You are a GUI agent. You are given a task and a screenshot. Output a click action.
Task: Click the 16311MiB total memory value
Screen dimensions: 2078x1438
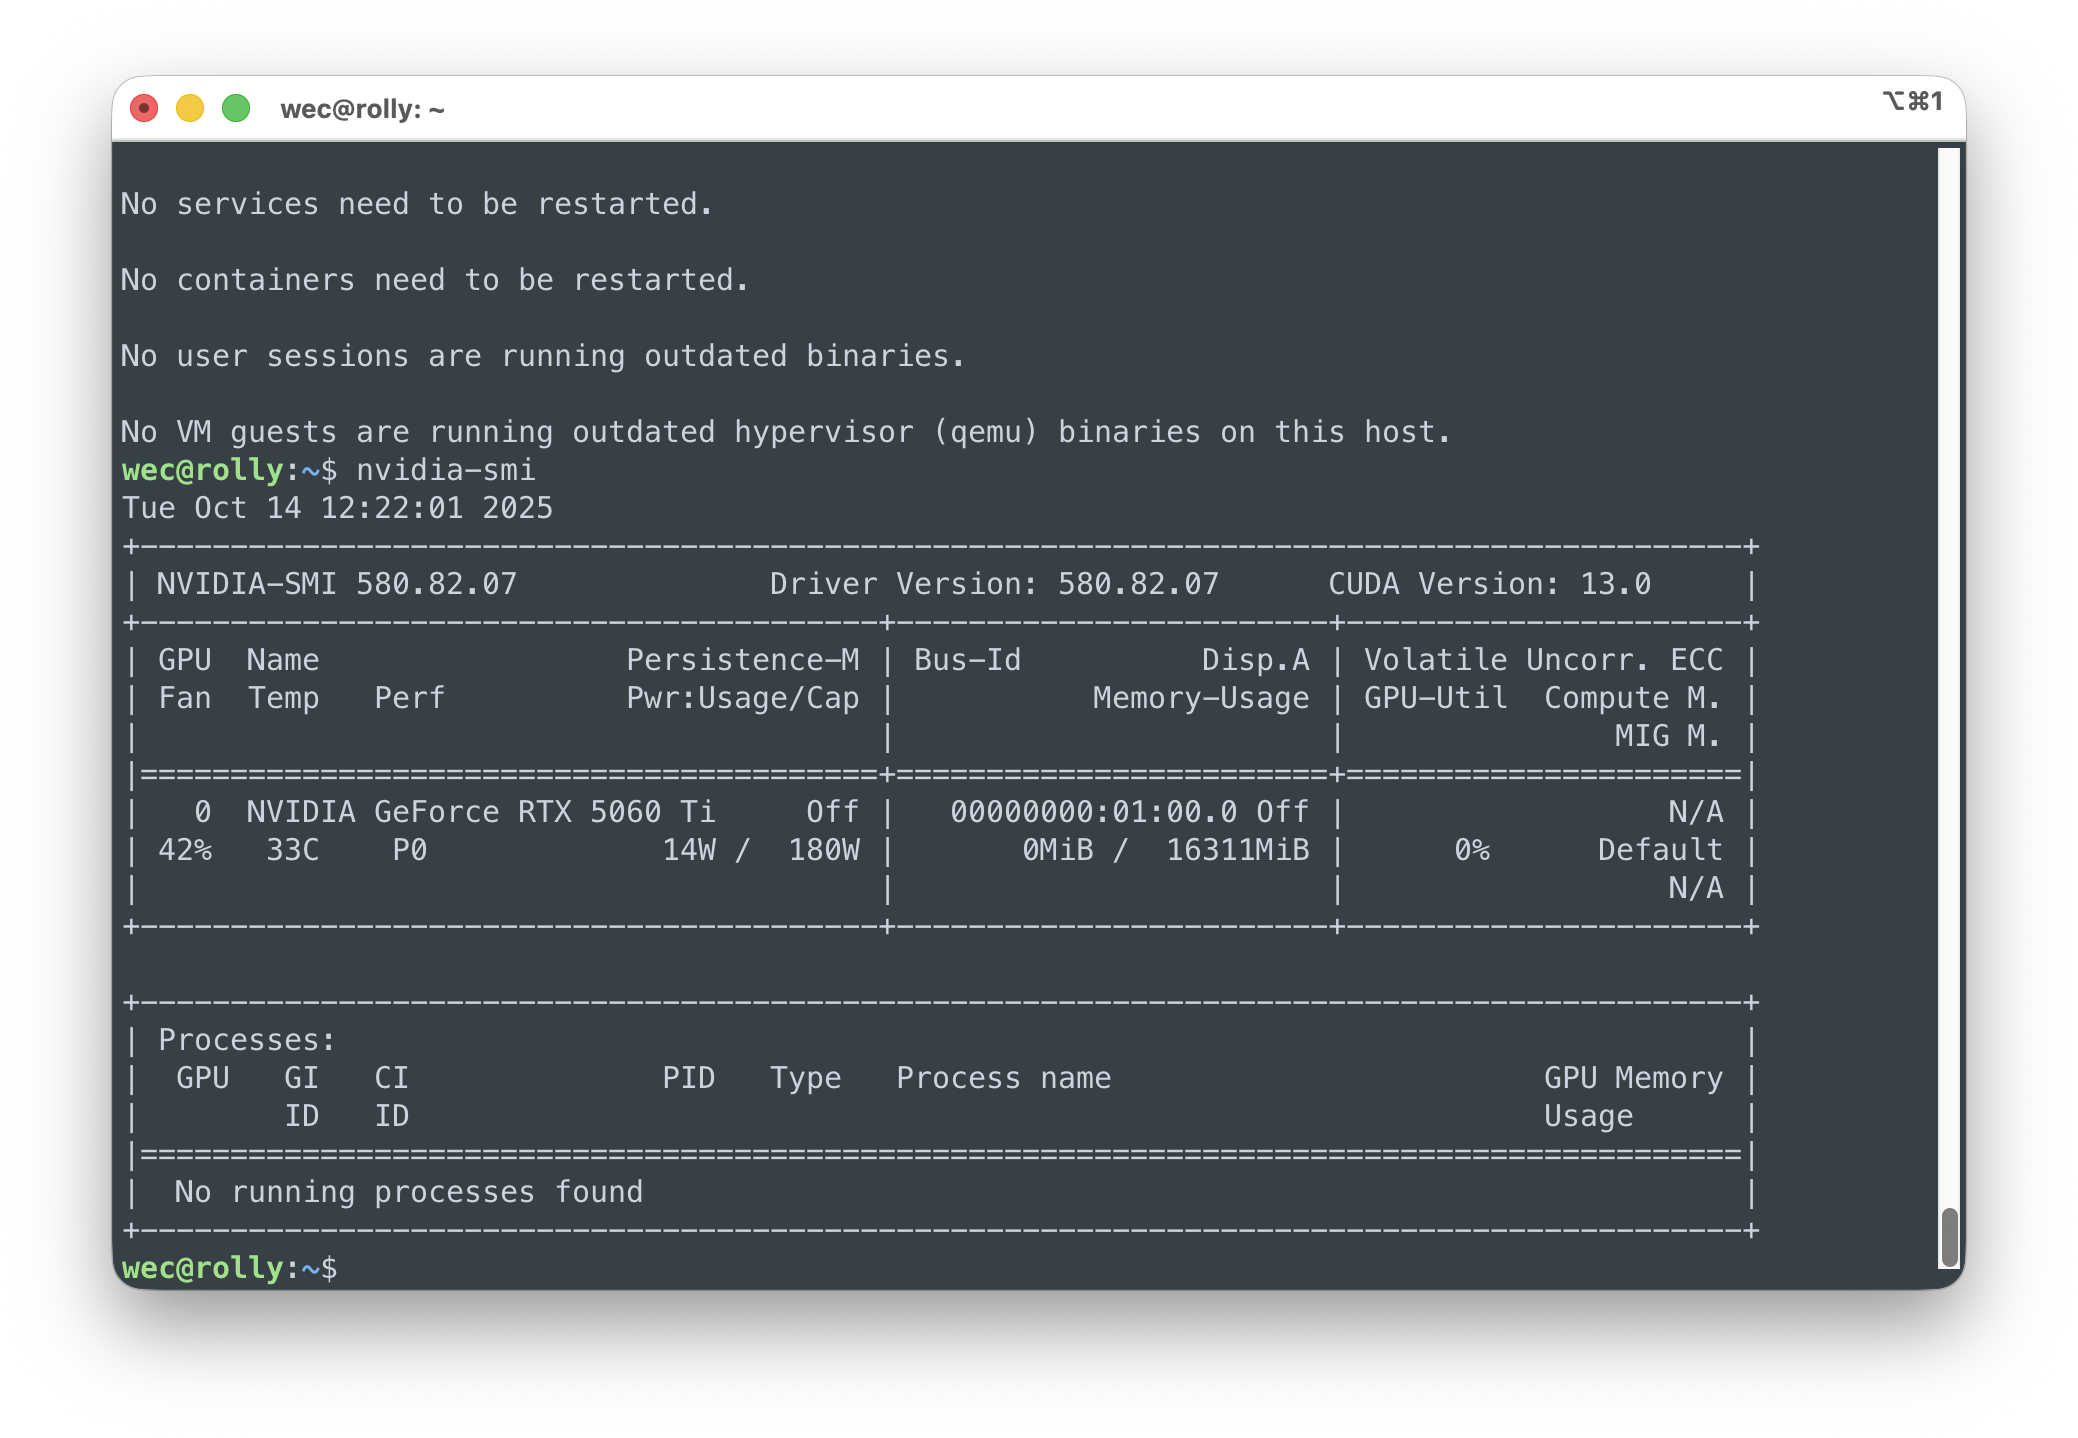pyautogui.click(x=1237, y=850)
